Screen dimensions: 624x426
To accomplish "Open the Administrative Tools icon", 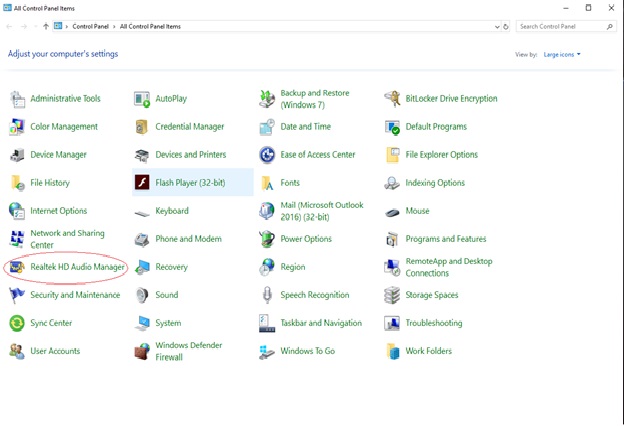I will (x=18, y=99).
